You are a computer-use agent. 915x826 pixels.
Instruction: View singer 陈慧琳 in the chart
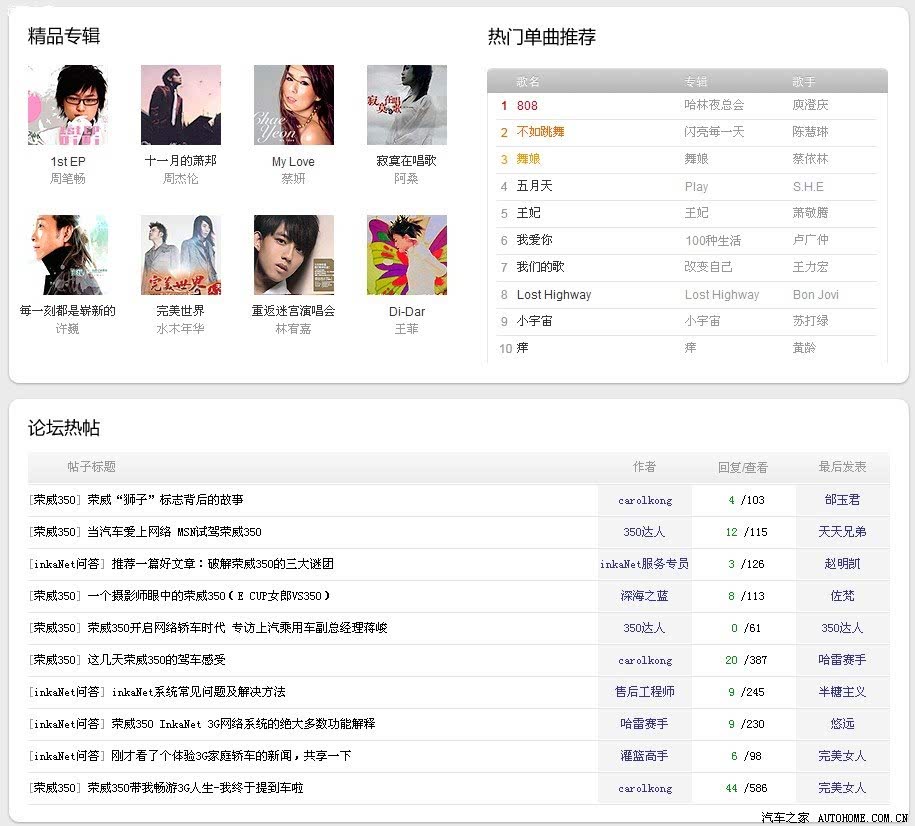coord(811,132)
